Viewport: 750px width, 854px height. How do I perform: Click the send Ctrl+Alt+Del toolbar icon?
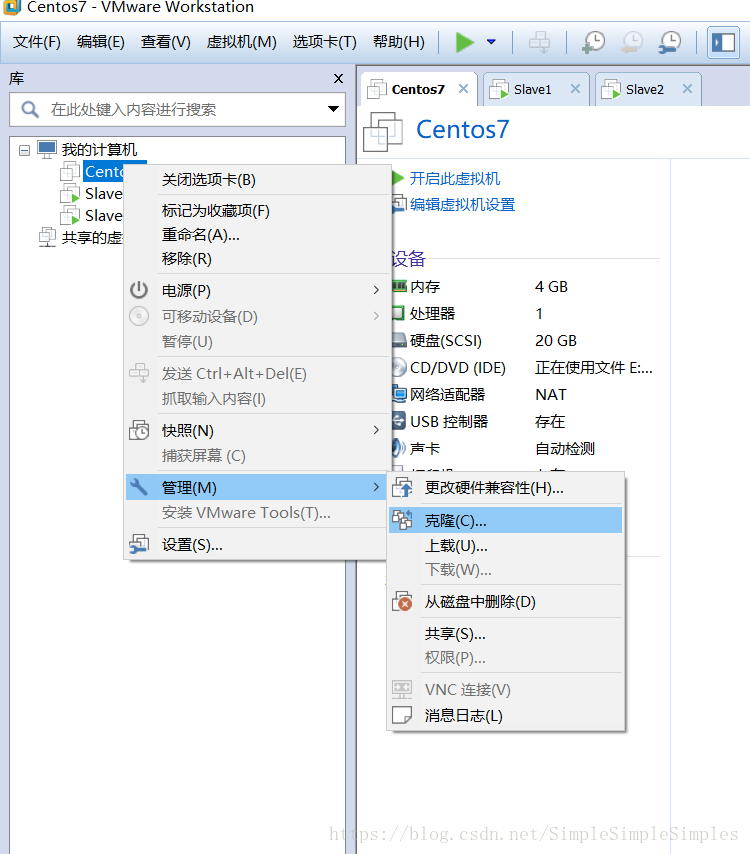click(x=539, y=42)
